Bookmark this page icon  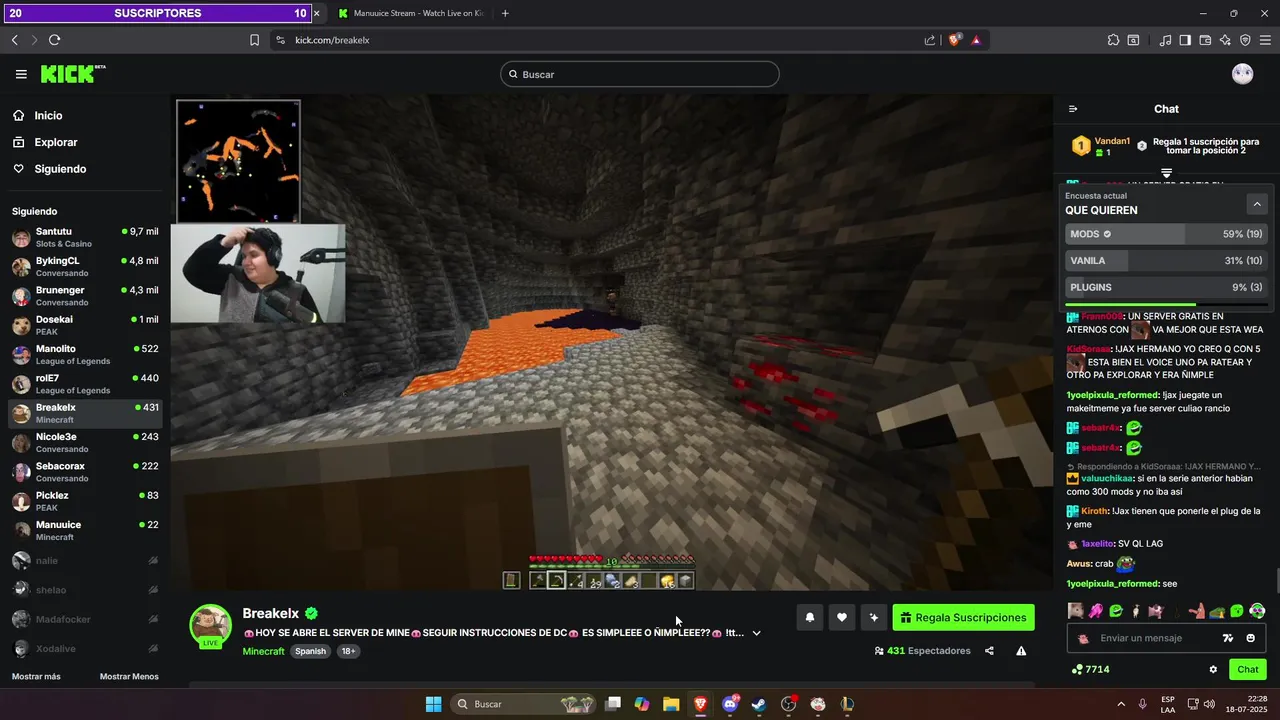point(254,40)
